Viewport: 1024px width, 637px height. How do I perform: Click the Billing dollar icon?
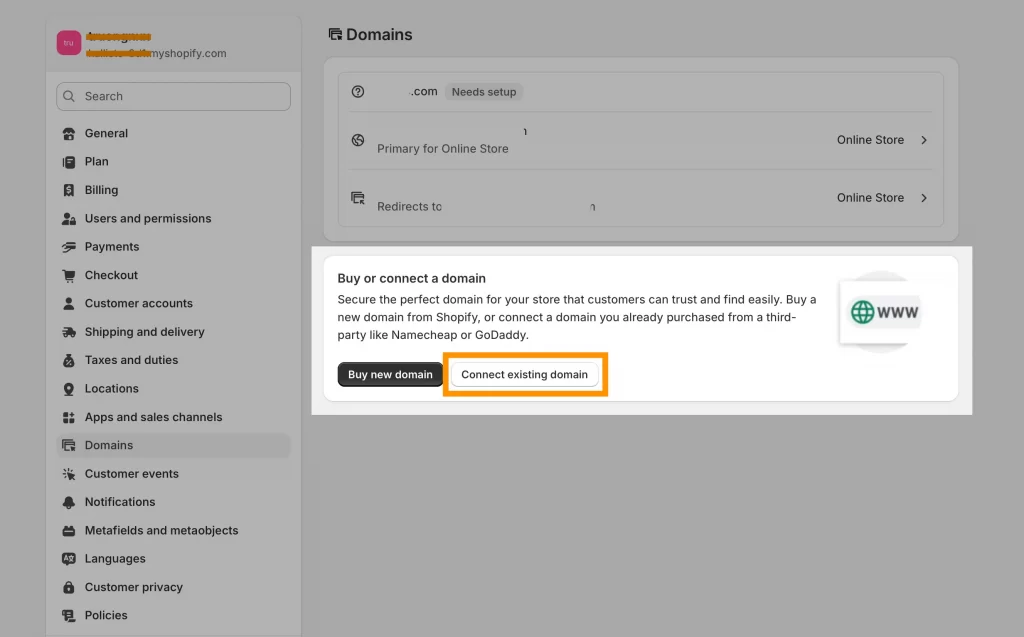tap(69, 190)
